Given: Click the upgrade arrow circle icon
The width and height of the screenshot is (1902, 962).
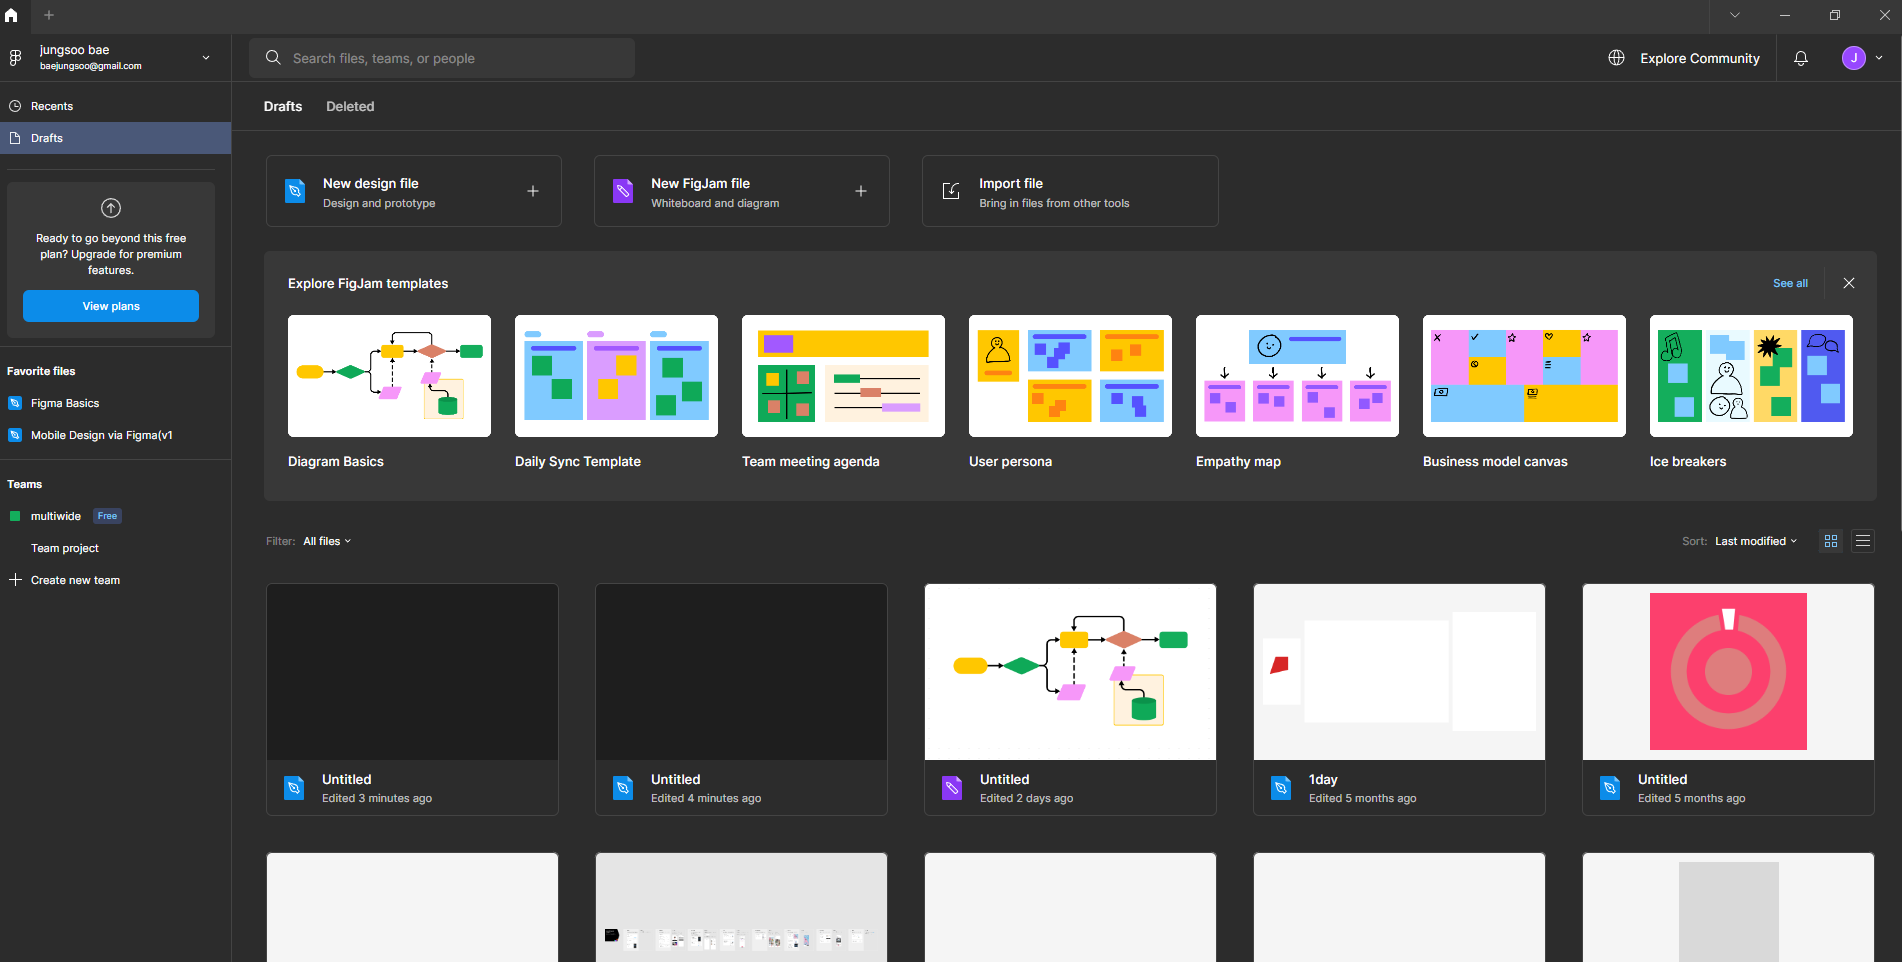Looking at the screenshot, I should pyautogui.click(x=111, y=208).
